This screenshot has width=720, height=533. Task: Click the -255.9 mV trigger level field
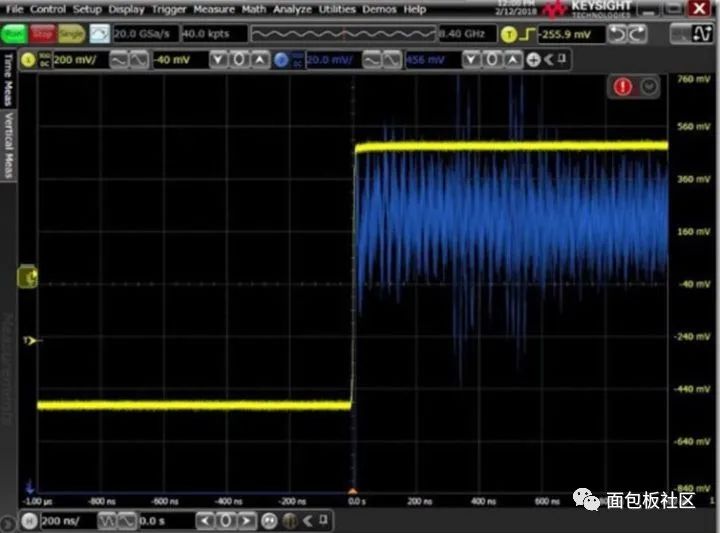pos(571,34)
